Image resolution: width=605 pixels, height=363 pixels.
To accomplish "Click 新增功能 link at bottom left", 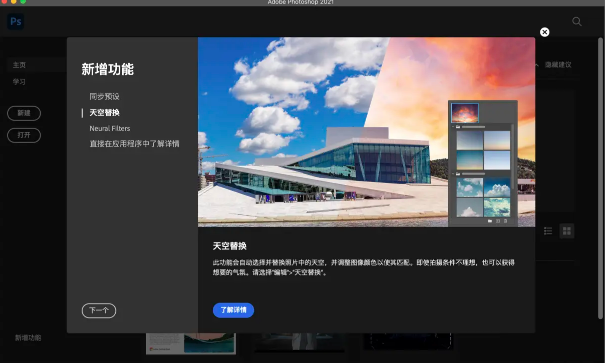I will click(x=28, y=338).
